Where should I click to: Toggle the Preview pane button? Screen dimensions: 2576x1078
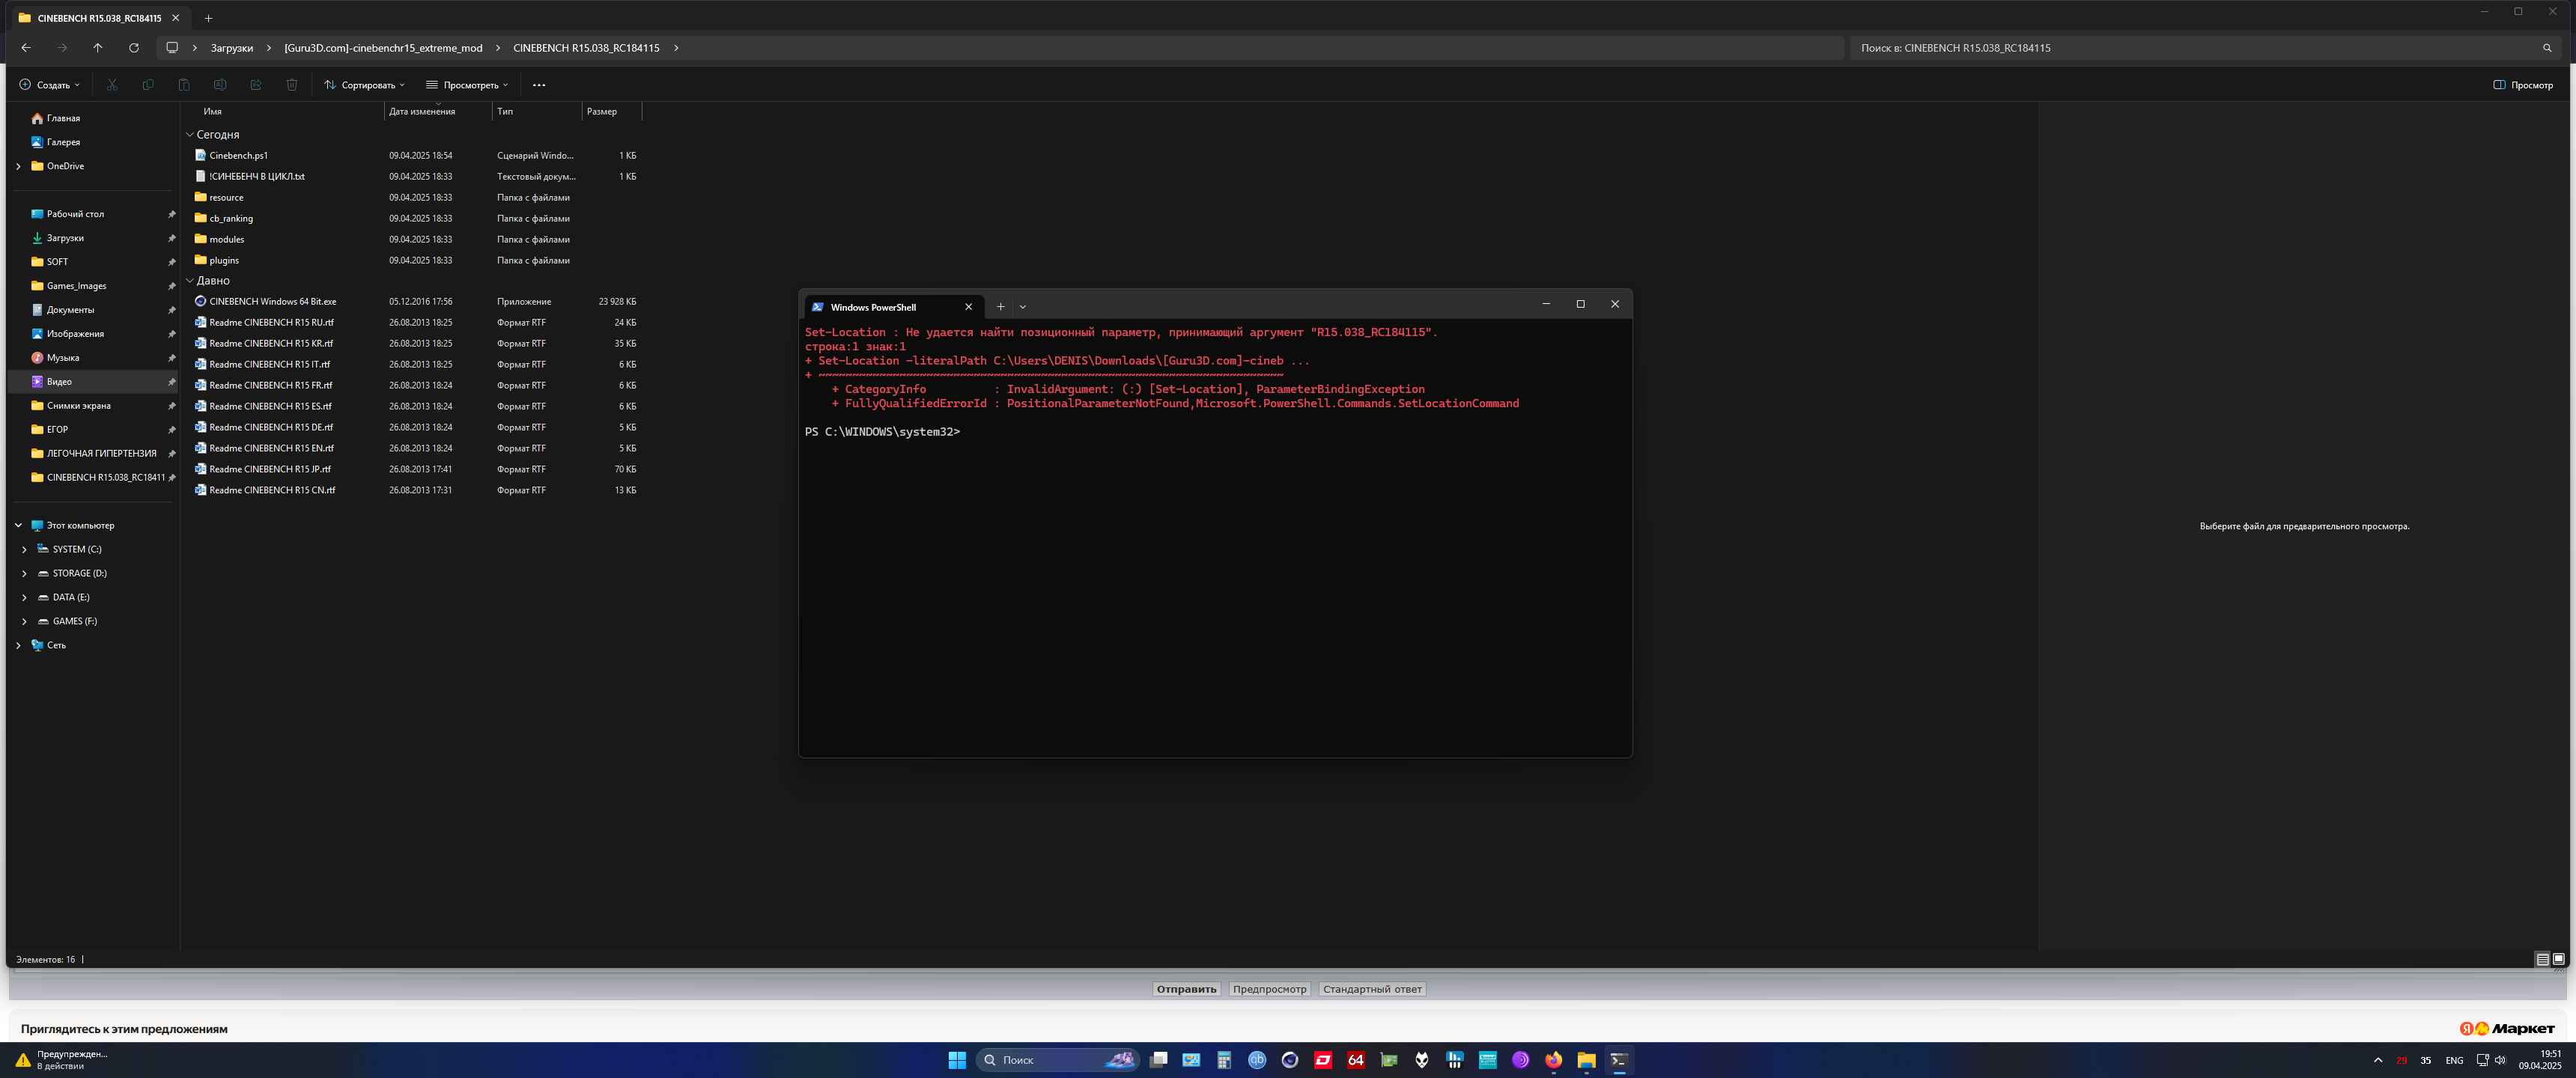pos(2523,85)
